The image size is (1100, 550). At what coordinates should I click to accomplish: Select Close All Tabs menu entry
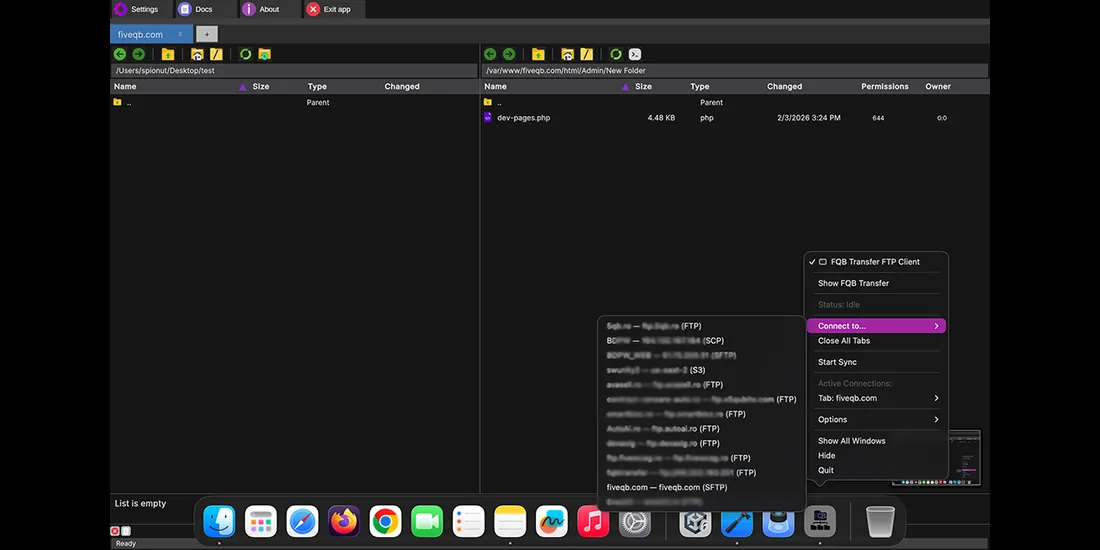coord(843,341)
